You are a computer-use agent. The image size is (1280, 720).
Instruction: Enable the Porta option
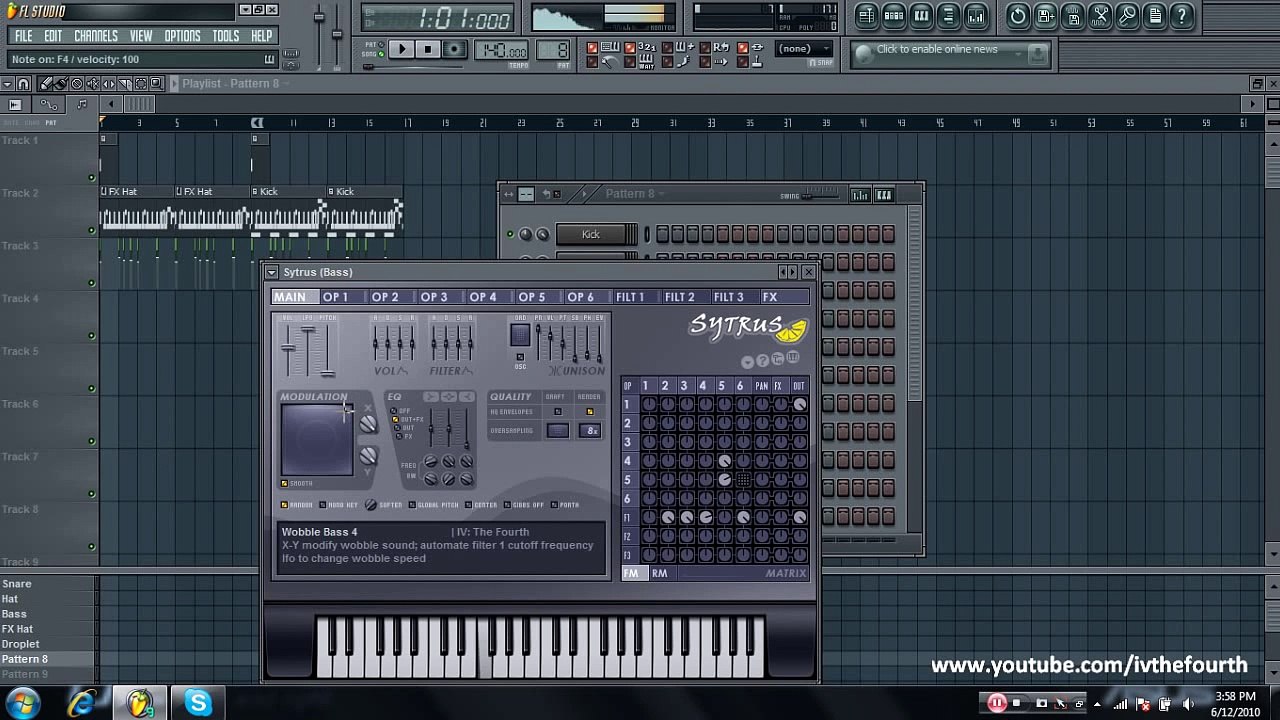(564, 505)
